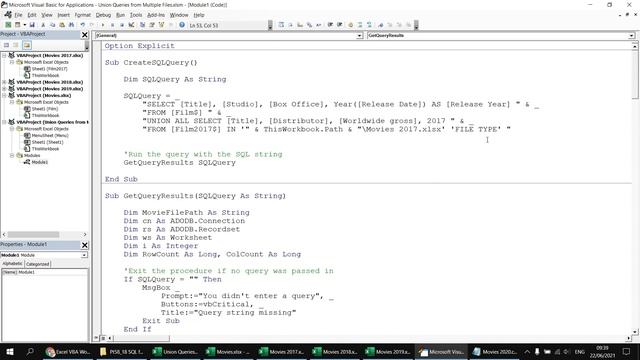Click the Project Explorer toolbar icon
Viewport: 640px width, 360px height.
pyautogui.click(x=142, y=25)
